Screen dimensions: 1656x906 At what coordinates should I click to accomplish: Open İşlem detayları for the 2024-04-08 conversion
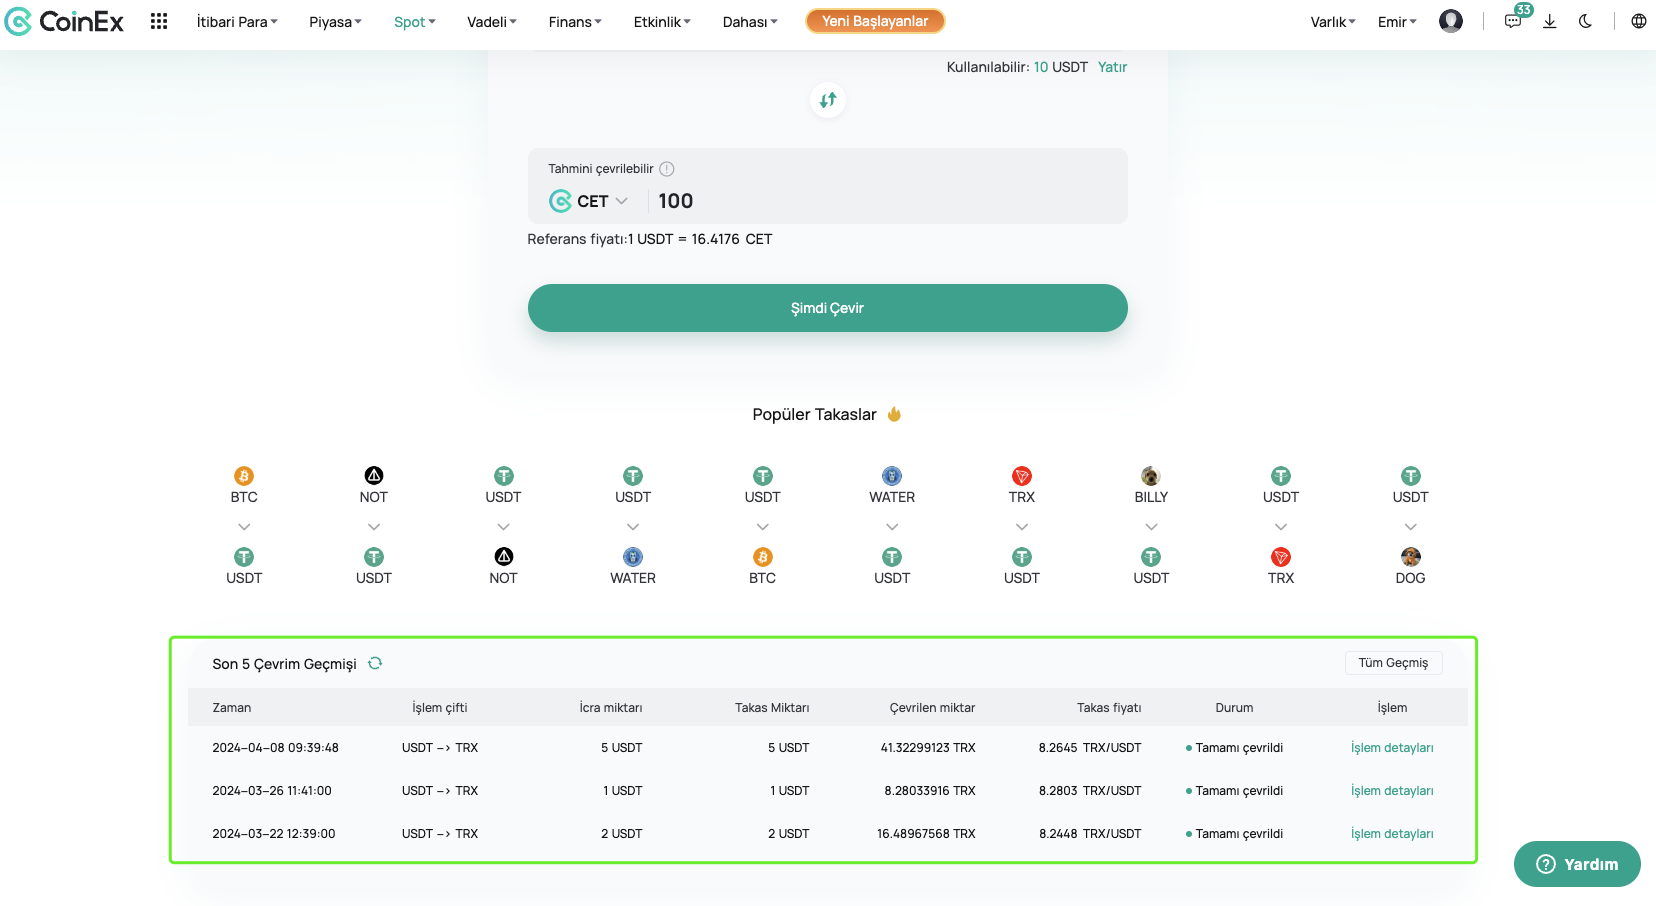pos(1391,748)
